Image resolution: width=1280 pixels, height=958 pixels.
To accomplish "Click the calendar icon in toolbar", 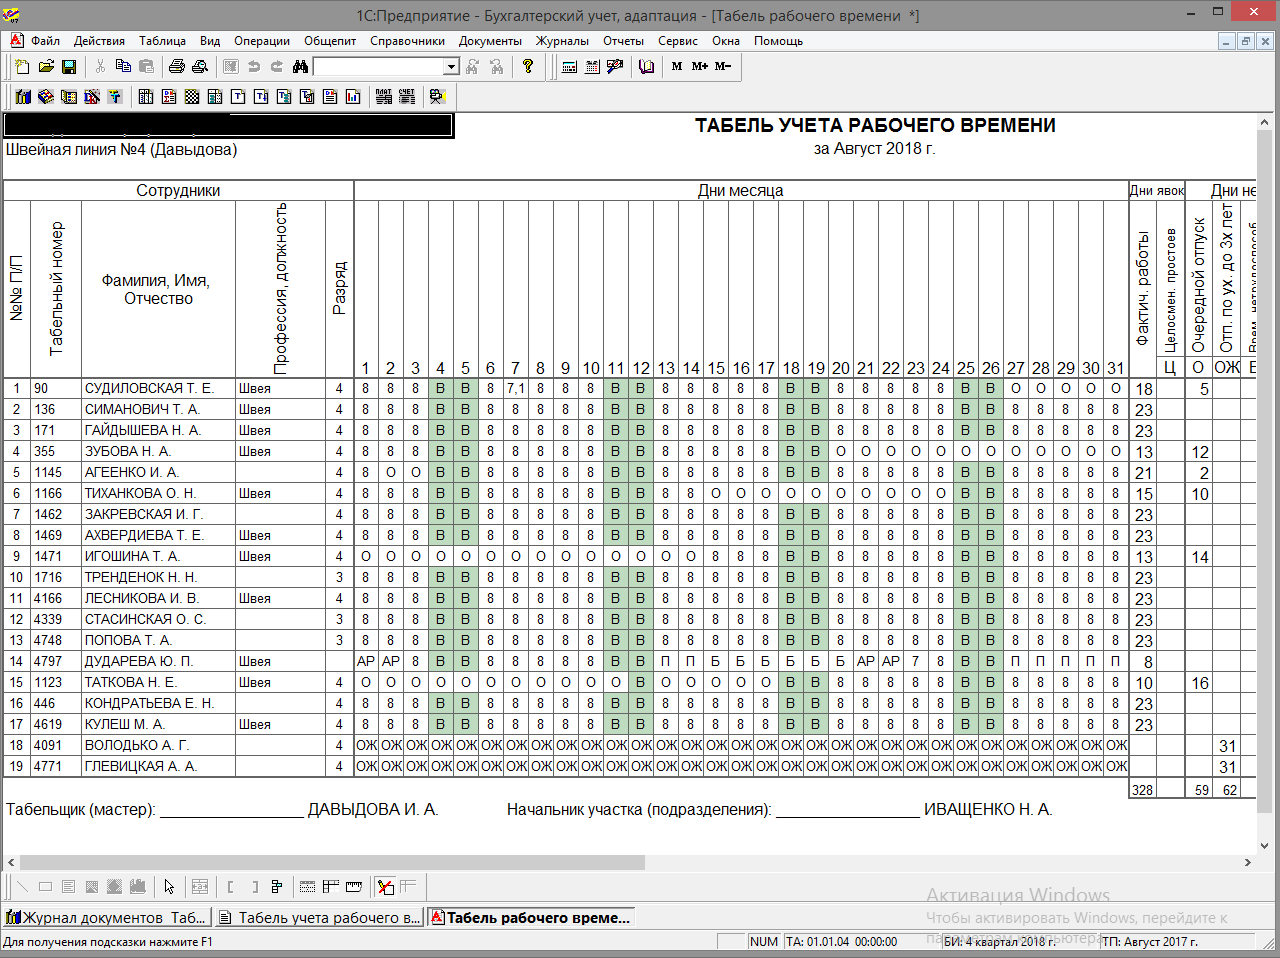I will pos(593,67).
